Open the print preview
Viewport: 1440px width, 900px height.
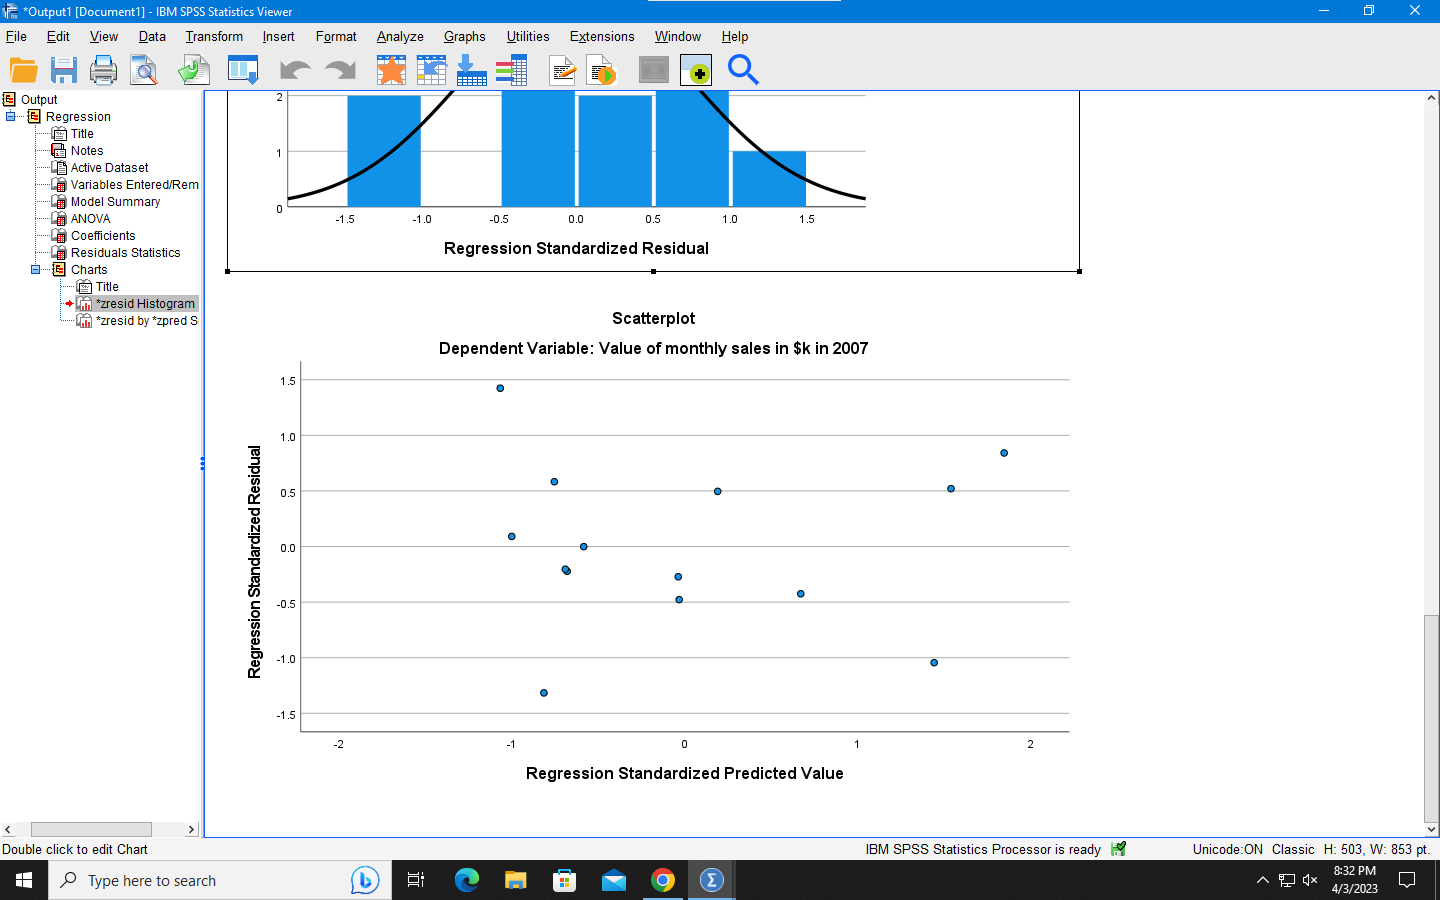143,70
